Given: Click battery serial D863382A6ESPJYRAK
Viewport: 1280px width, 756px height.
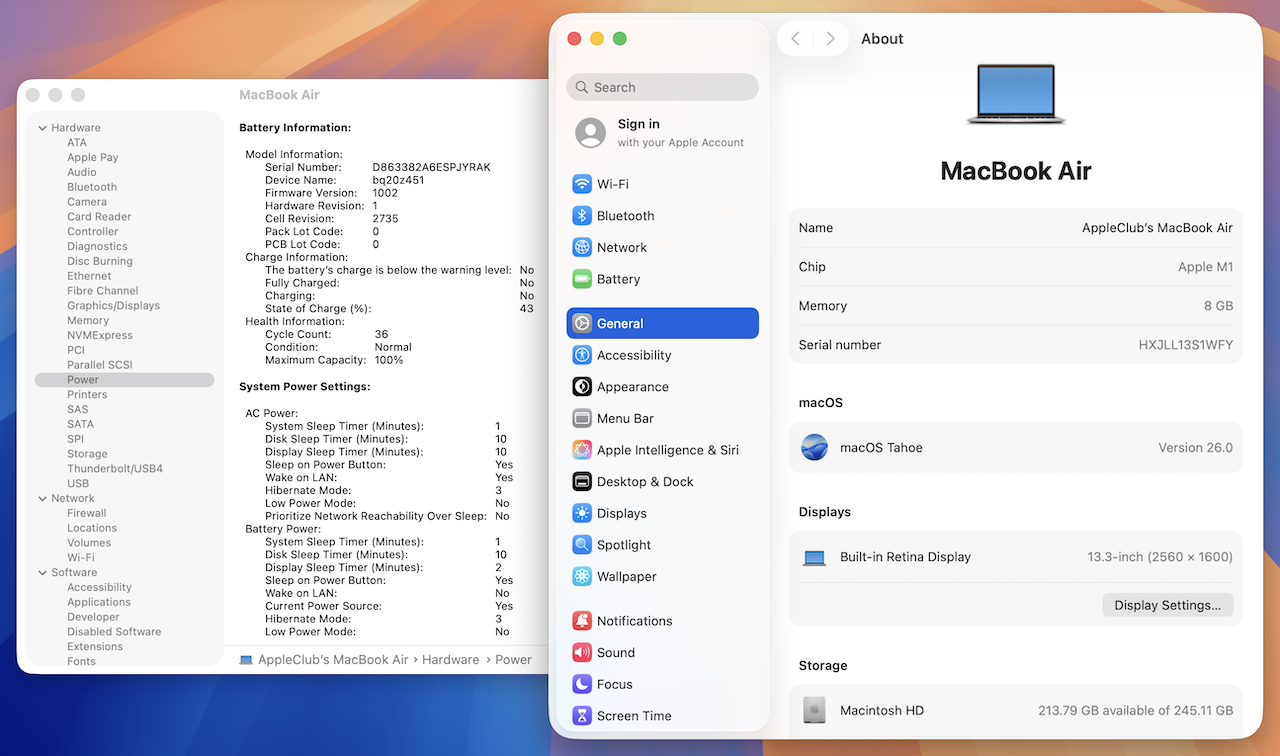Looking at the screenshot, I should point(431,167).
